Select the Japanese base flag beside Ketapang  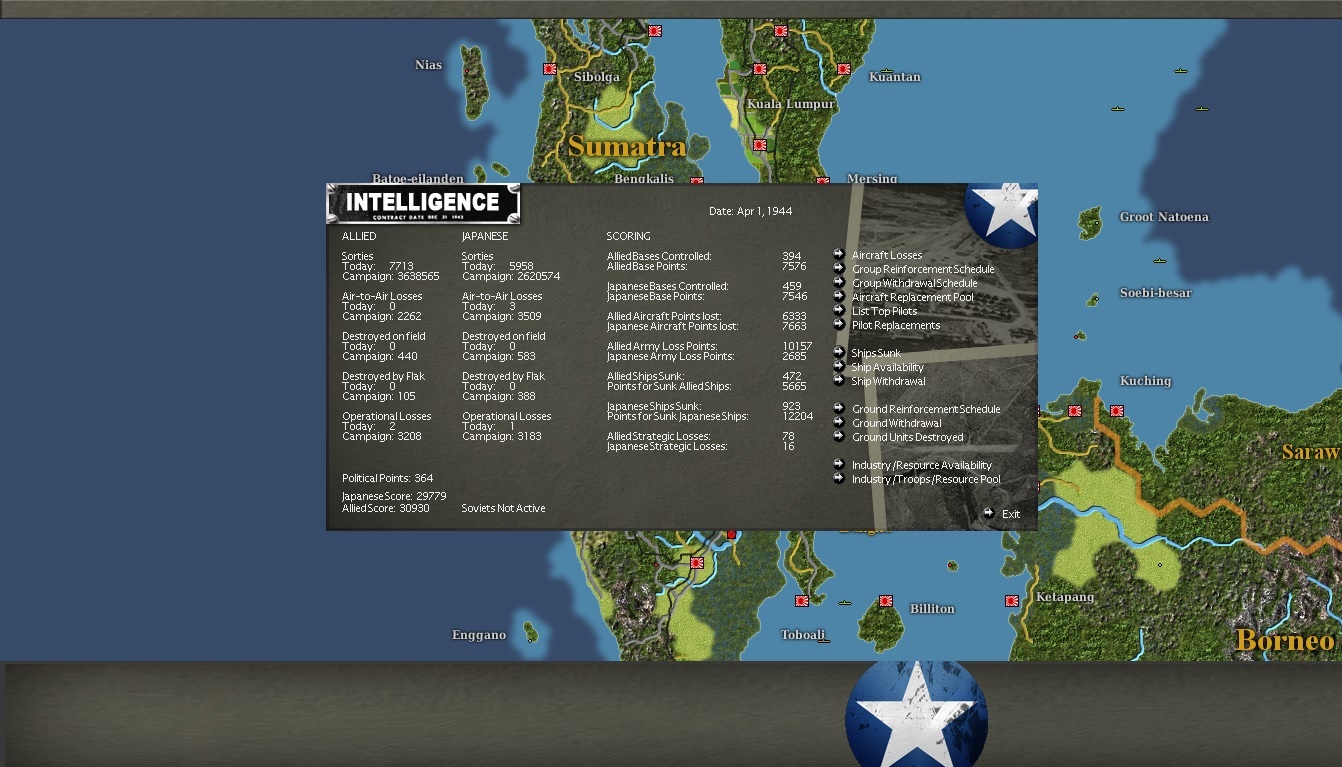click(1012, 601)
